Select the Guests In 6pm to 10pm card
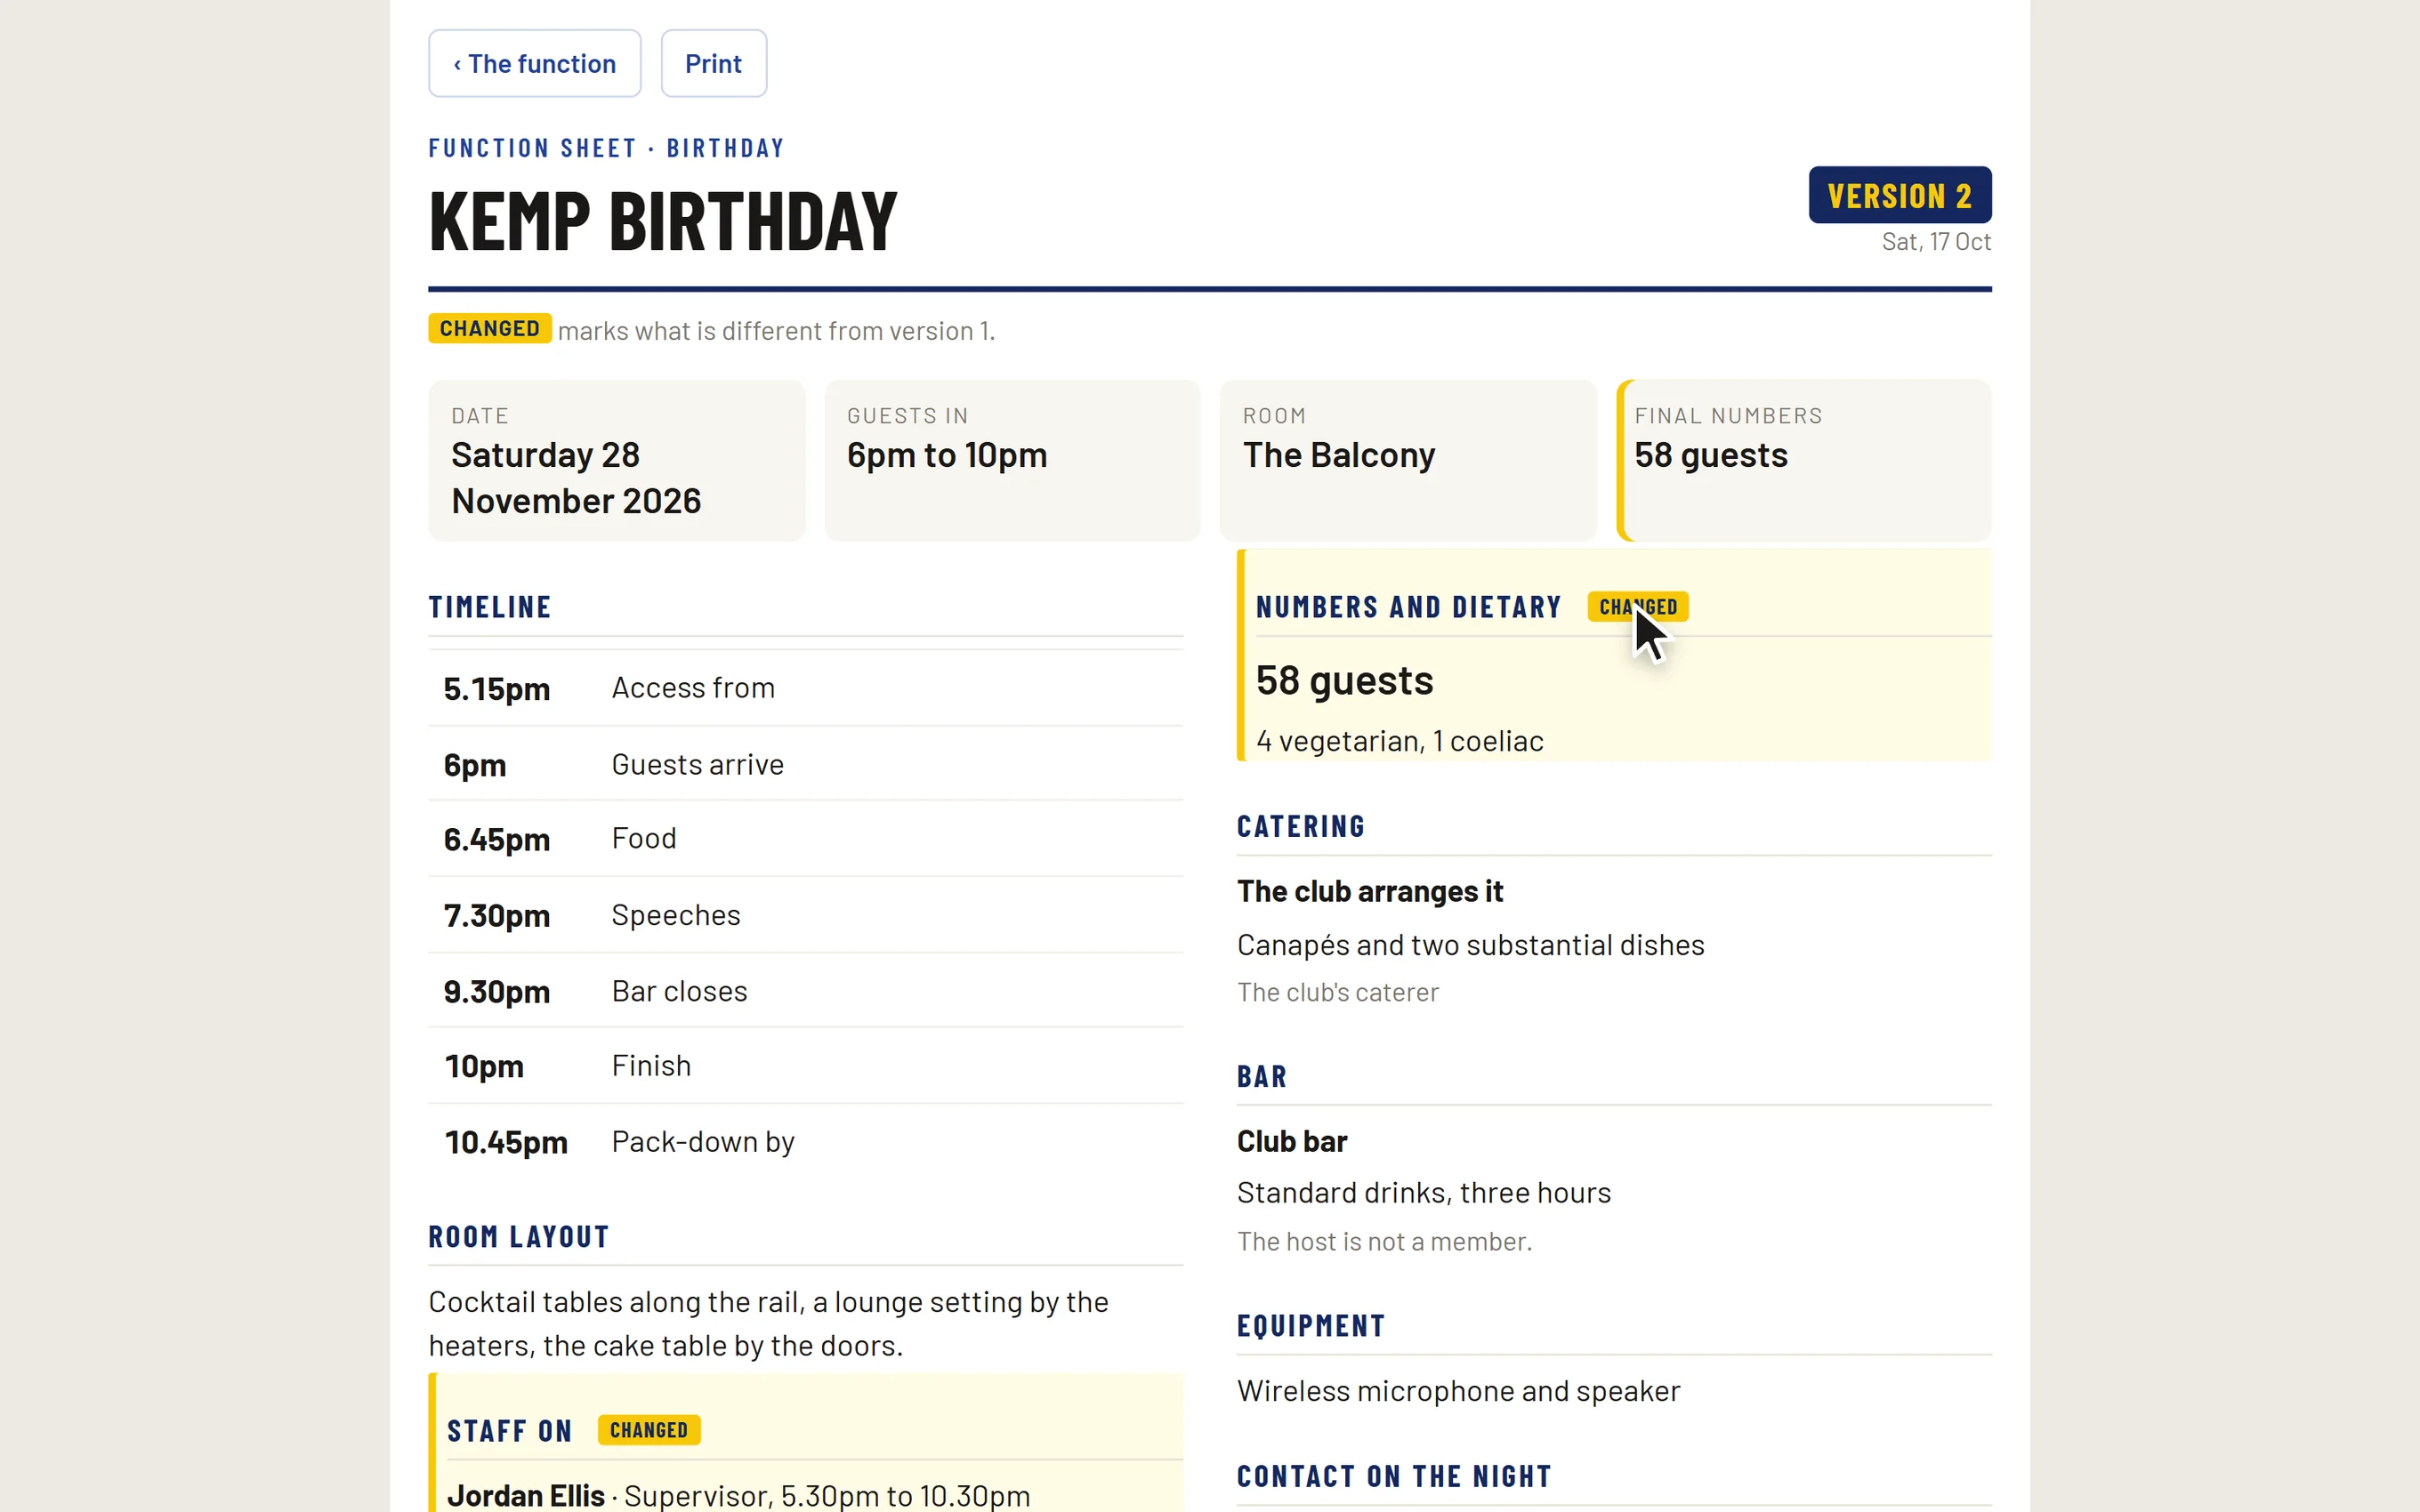This screenshot has width=2420, height=1512. coord(1012,460)
